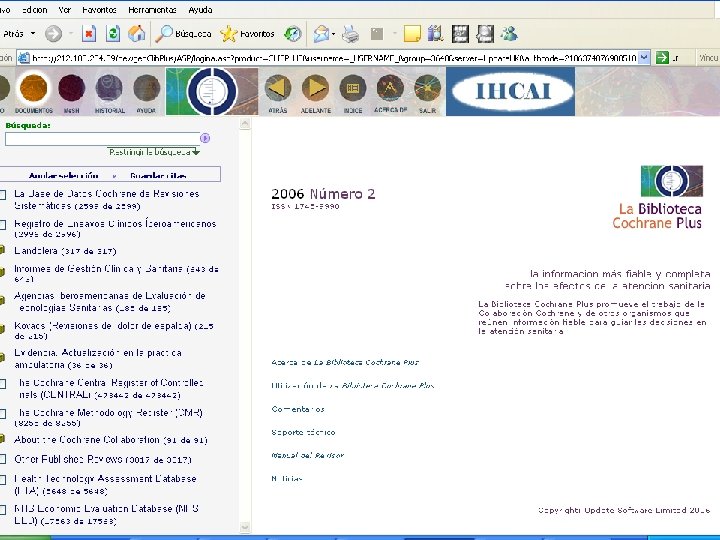
Task: Expand Agencias Iberoamericanas de Evaluación book icon
Action: (2, 299)
